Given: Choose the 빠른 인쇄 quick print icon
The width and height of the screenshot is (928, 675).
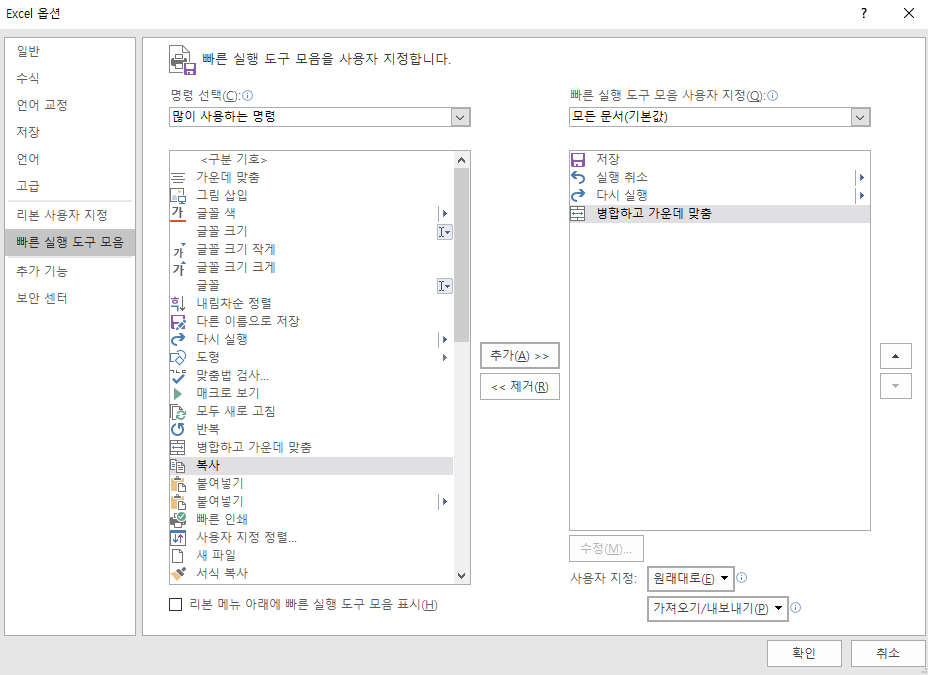Looking at the screenshot, I should click(178, 520).
